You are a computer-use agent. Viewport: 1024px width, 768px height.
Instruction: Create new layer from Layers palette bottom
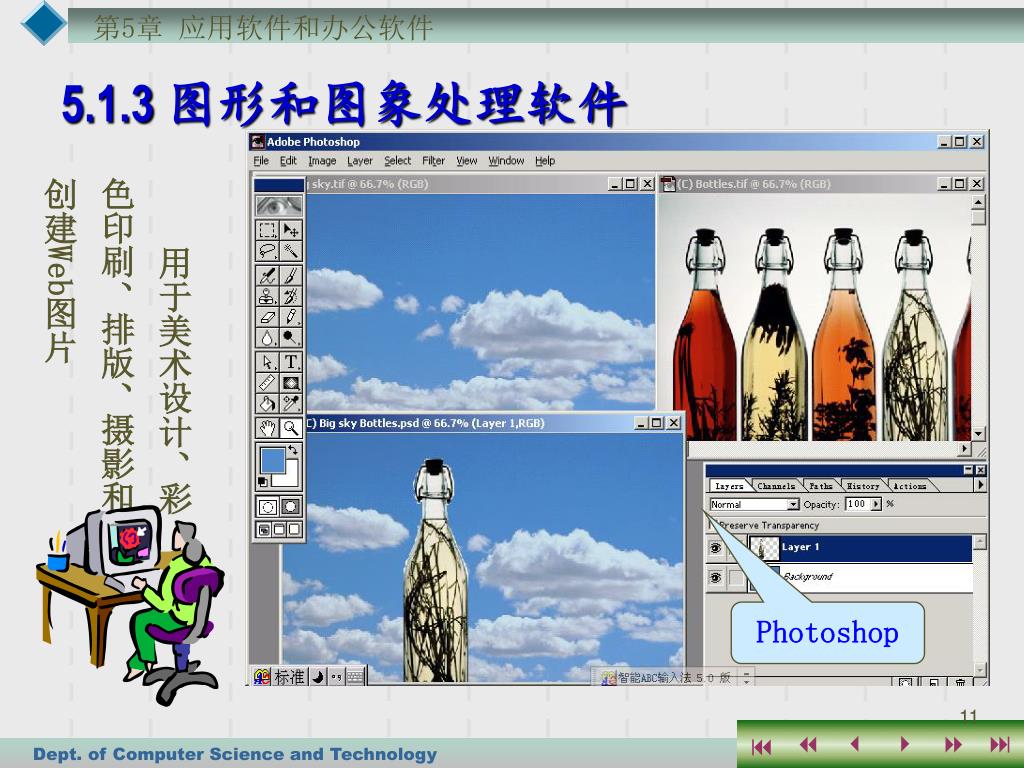934,682
